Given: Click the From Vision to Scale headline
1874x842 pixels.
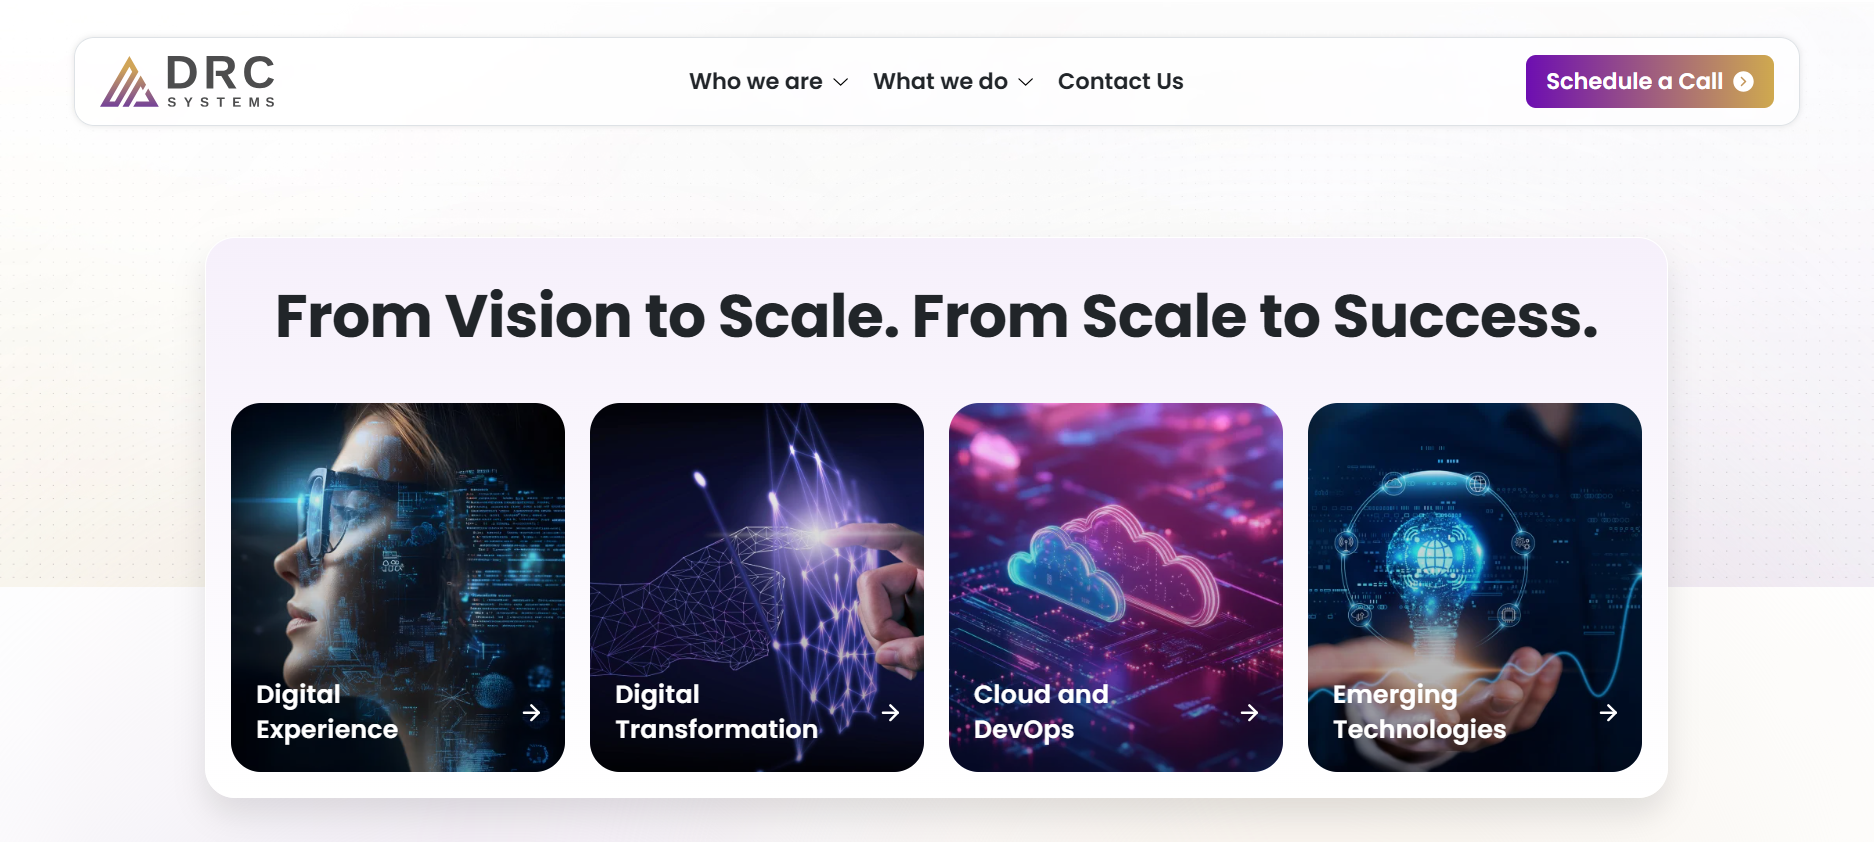Looking at the screenshot, I should 936,317.
